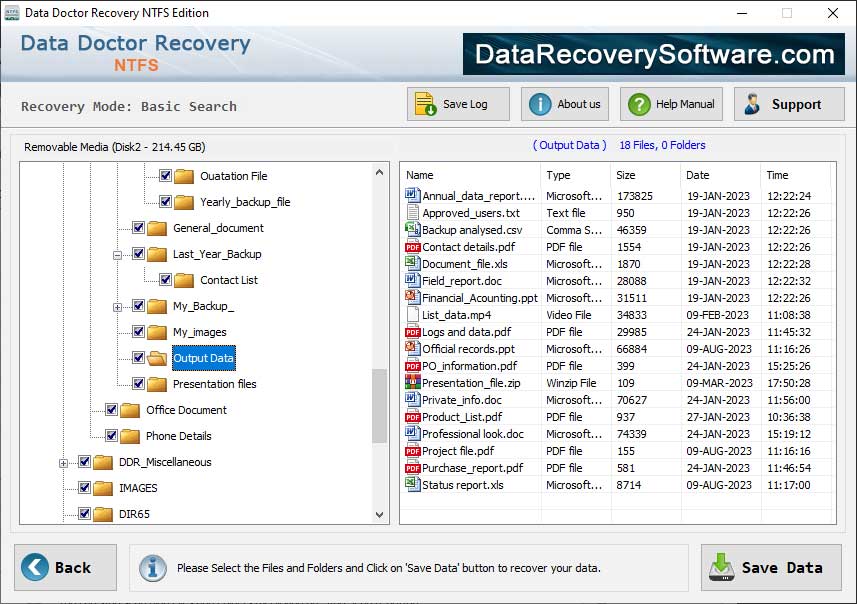Click the green Help Manual question icon
This screenshot has height=604, width=857.
[637, 103]
